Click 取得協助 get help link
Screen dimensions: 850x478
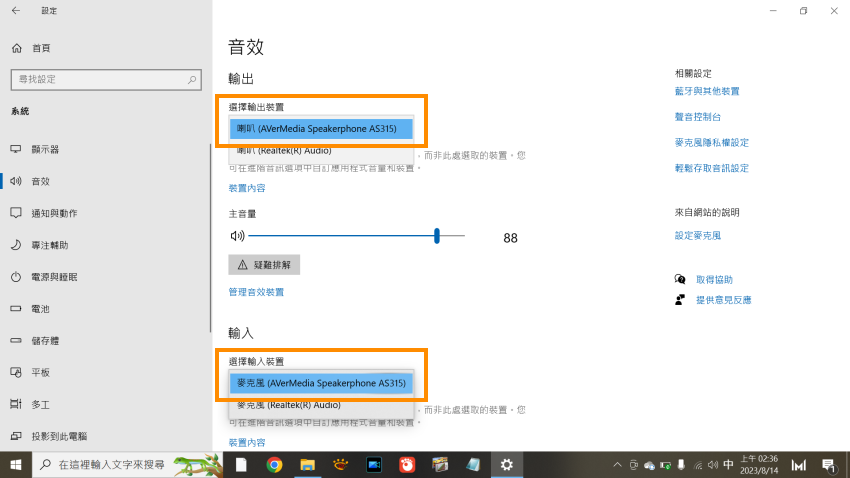714,280
